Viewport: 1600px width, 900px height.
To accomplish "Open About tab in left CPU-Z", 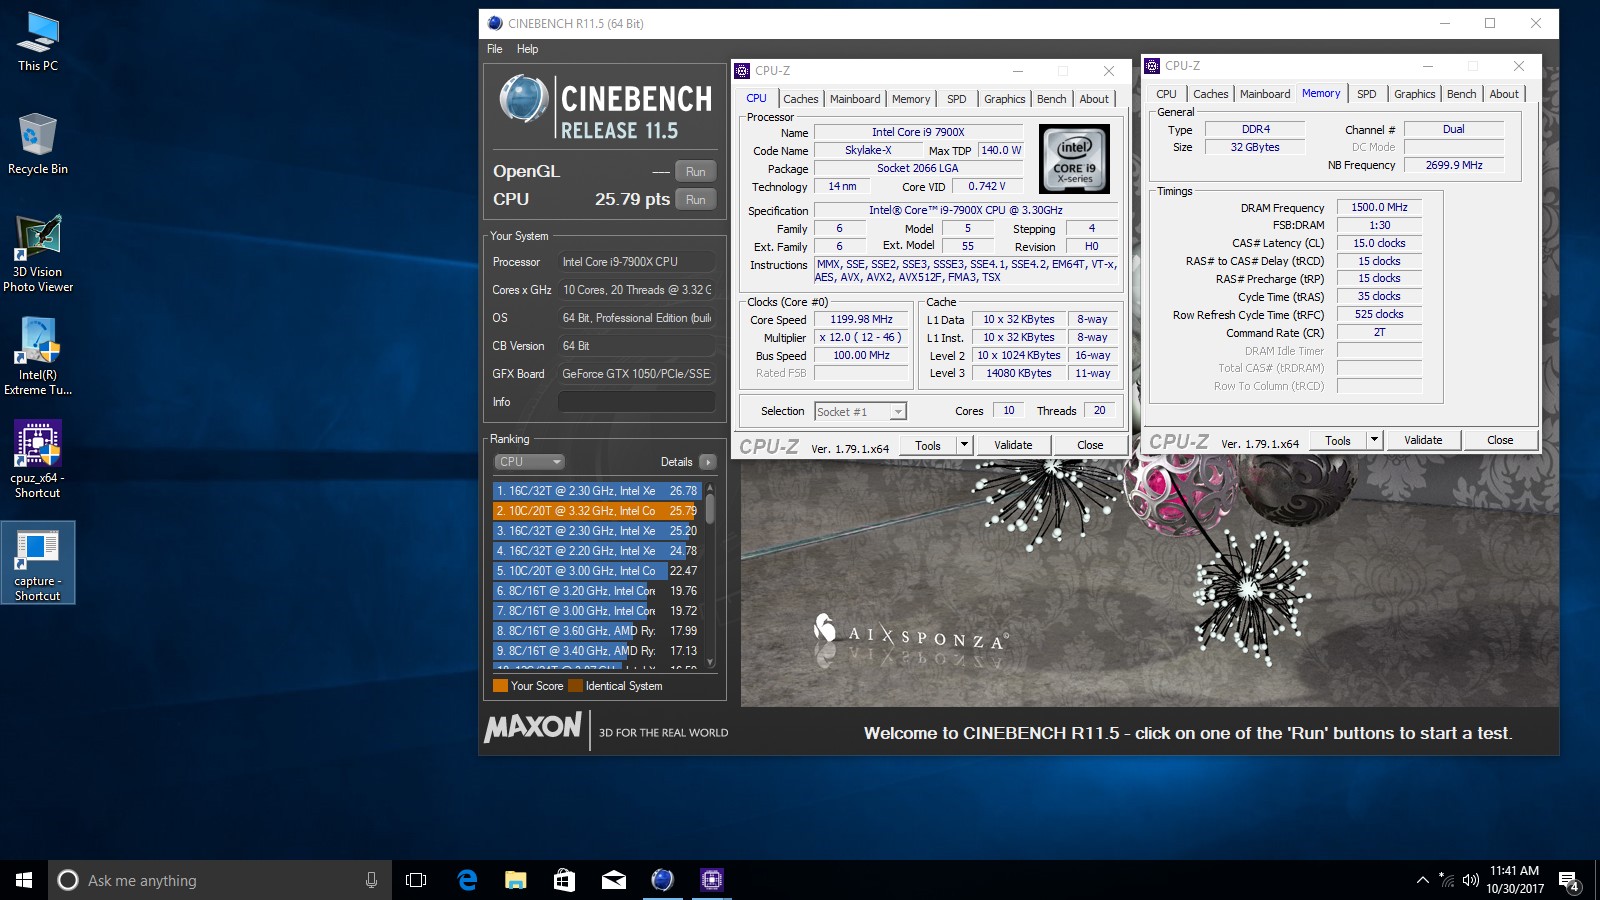I will [x=1094, y=99].
